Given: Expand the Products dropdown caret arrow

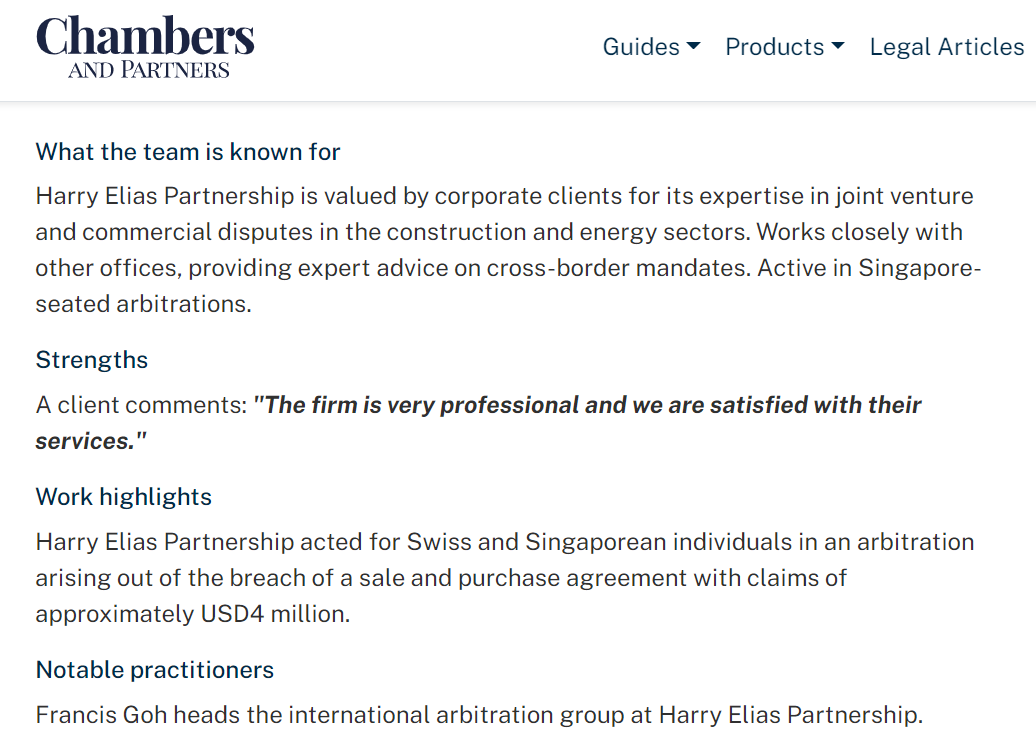Looking at the screenshot, I should coord(838,47).
